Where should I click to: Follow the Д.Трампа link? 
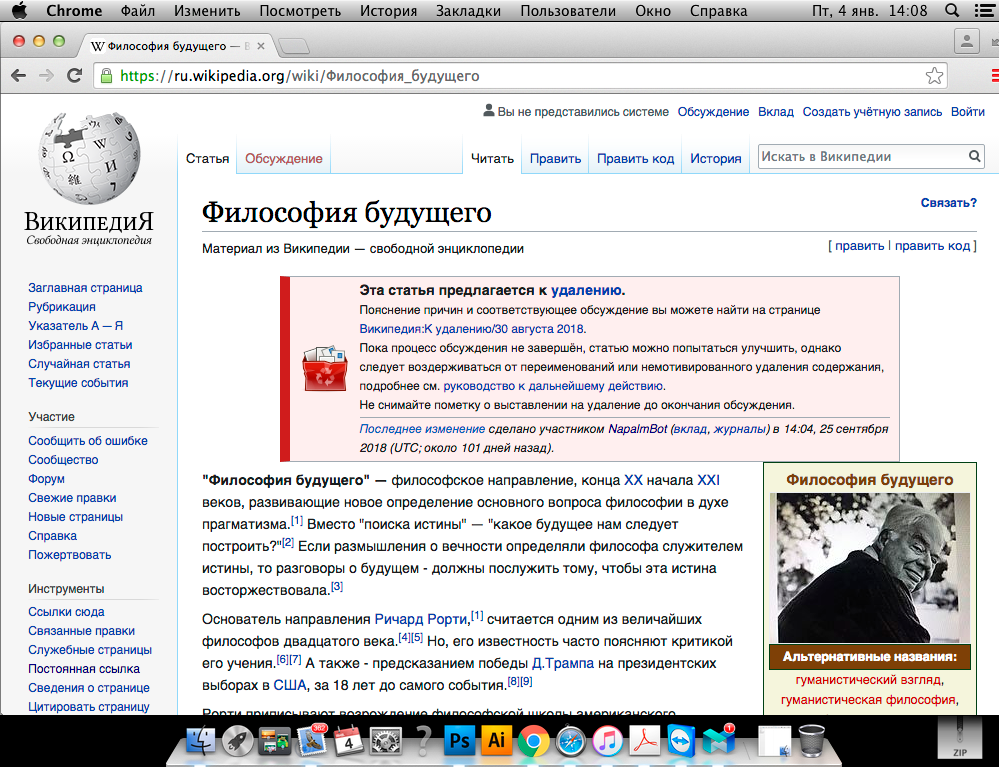[563, 663]
